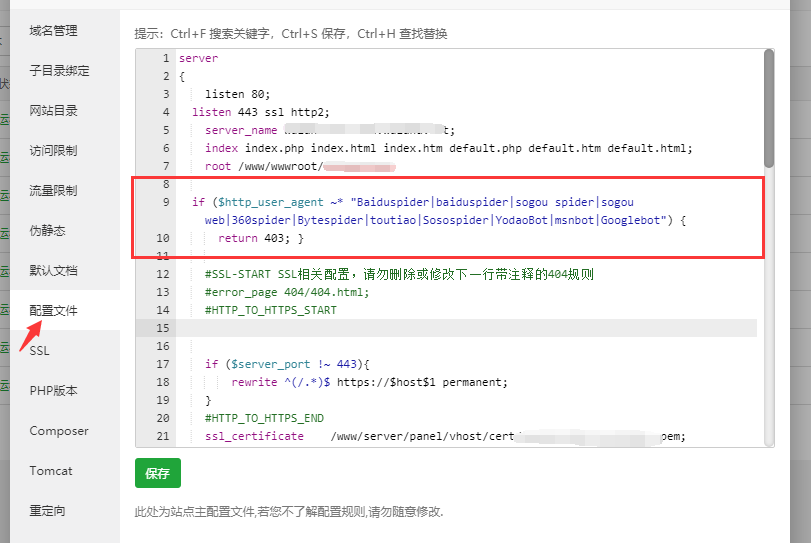Image resolution: width=811 pixels, height=543 pixels.
Task: Click the 'rewrite ^(/.*)$' code line
Action: tap(370, 382)
